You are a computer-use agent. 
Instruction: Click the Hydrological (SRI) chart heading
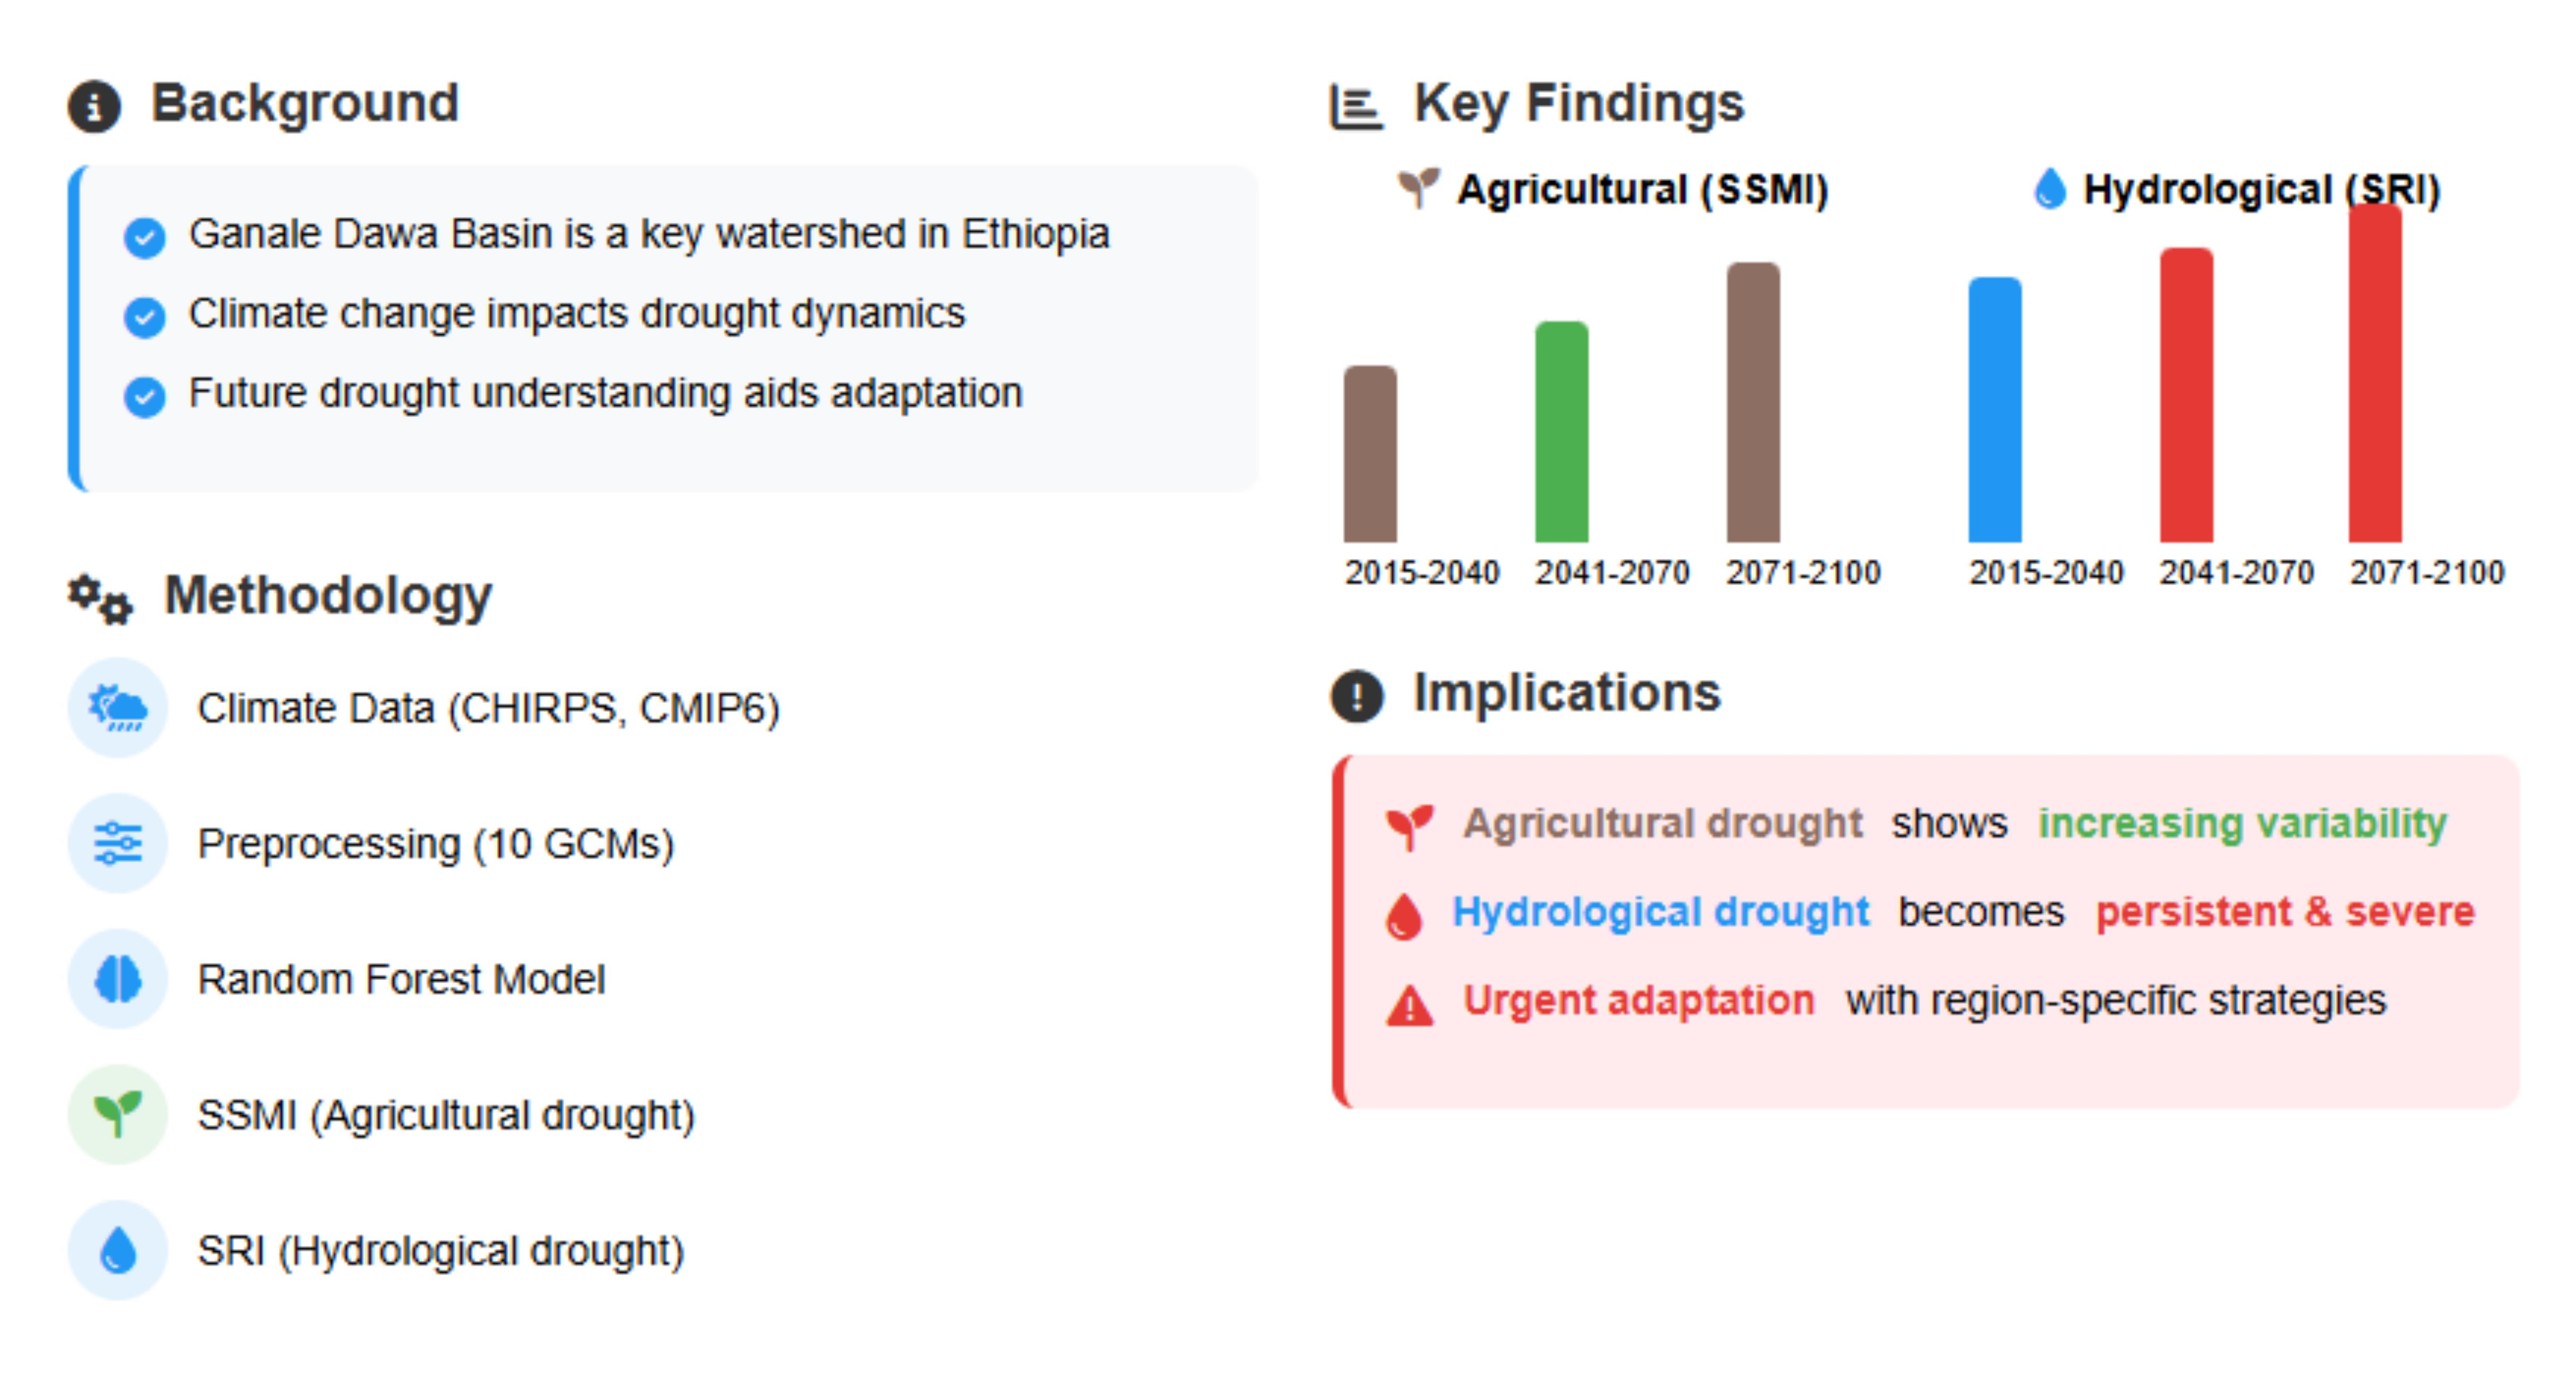tap(2261, 189)
